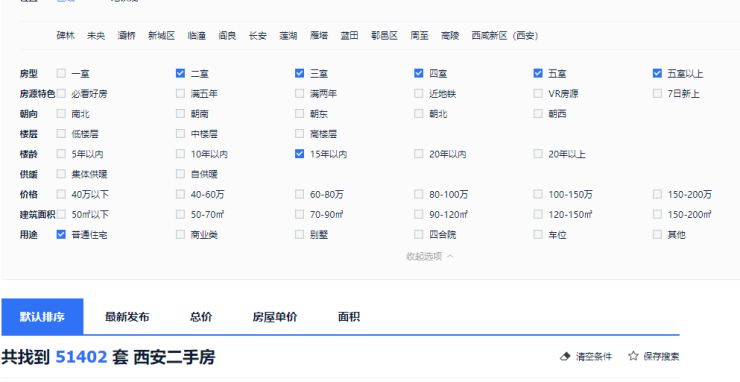This screenshot has width=740, height=382.
Task: Enable the 近地铁 filter
Action: 419,93
